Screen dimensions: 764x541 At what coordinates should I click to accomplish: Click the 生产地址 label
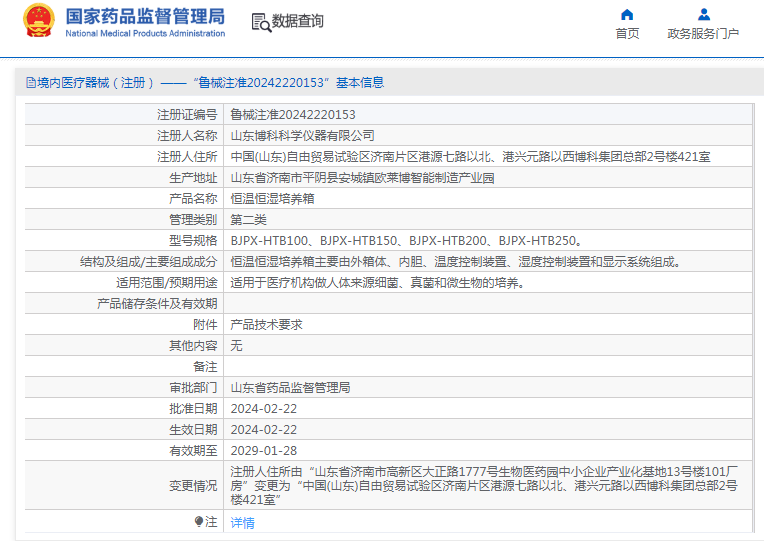pos(193,178)
